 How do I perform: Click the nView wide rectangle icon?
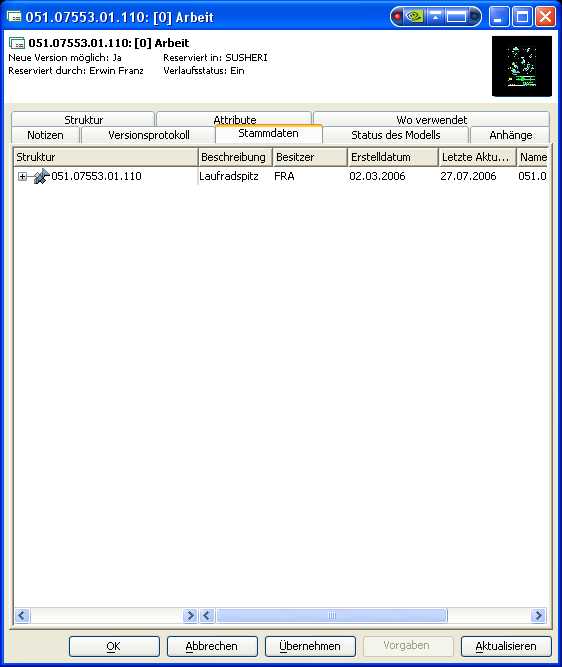456,17
